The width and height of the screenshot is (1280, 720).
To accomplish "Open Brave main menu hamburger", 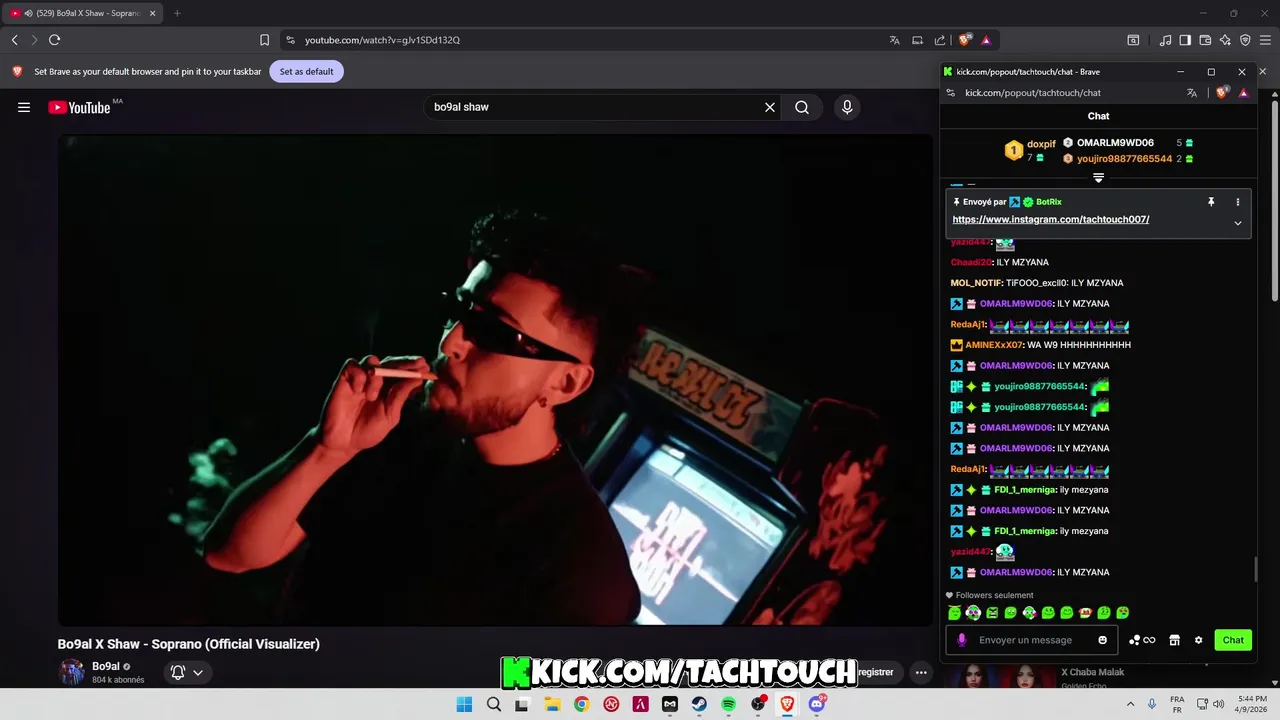I will [1265, 40].
